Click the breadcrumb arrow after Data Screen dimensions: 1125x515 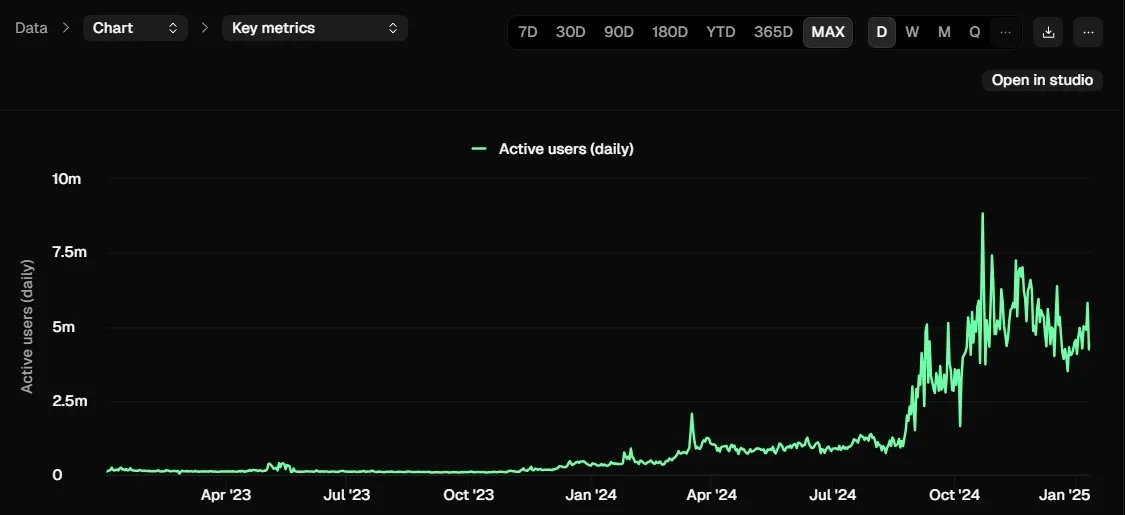[x=66, y=28]
